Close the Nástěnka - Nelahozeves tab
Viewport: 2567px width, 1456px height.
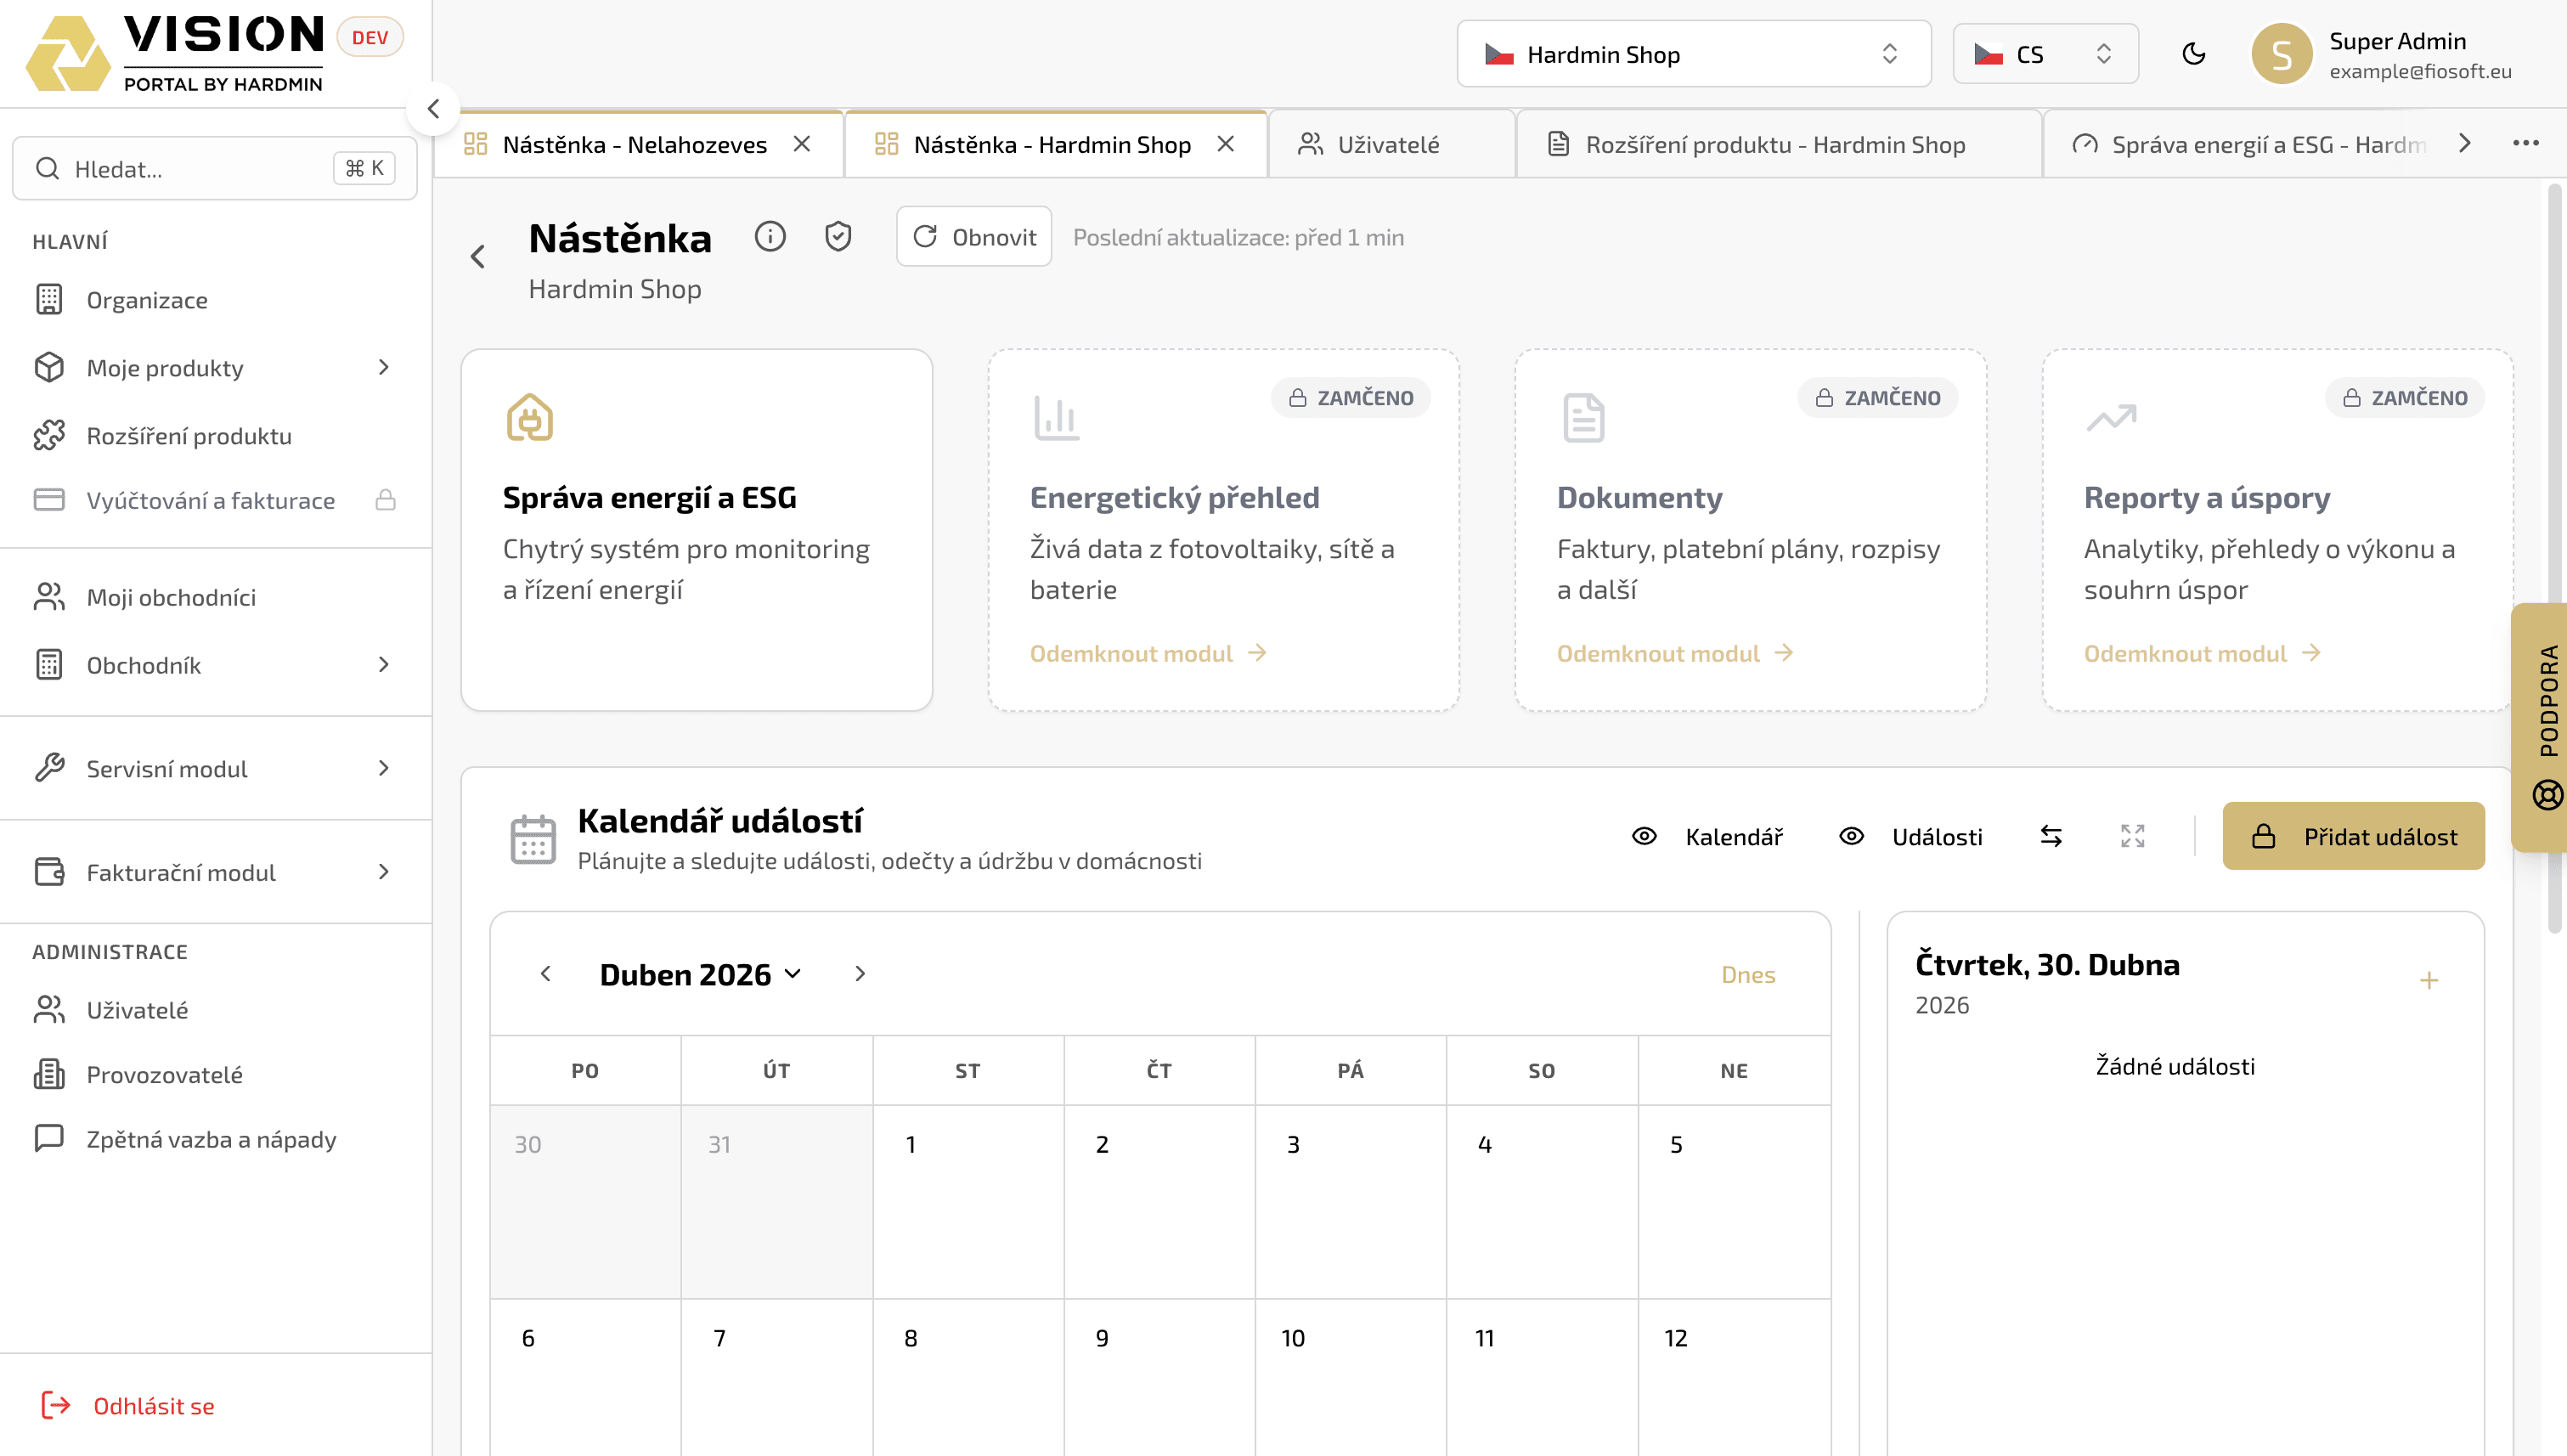802,144
